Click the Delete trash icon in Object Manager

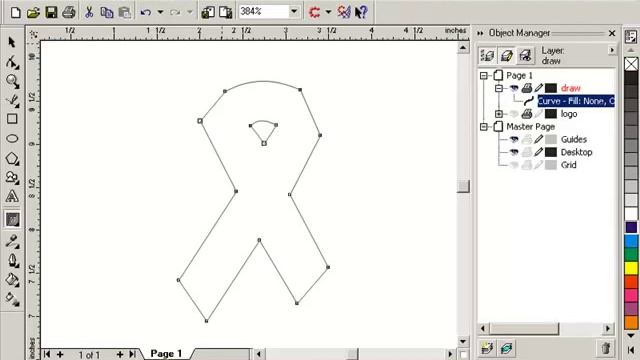[x=606, y=348]
